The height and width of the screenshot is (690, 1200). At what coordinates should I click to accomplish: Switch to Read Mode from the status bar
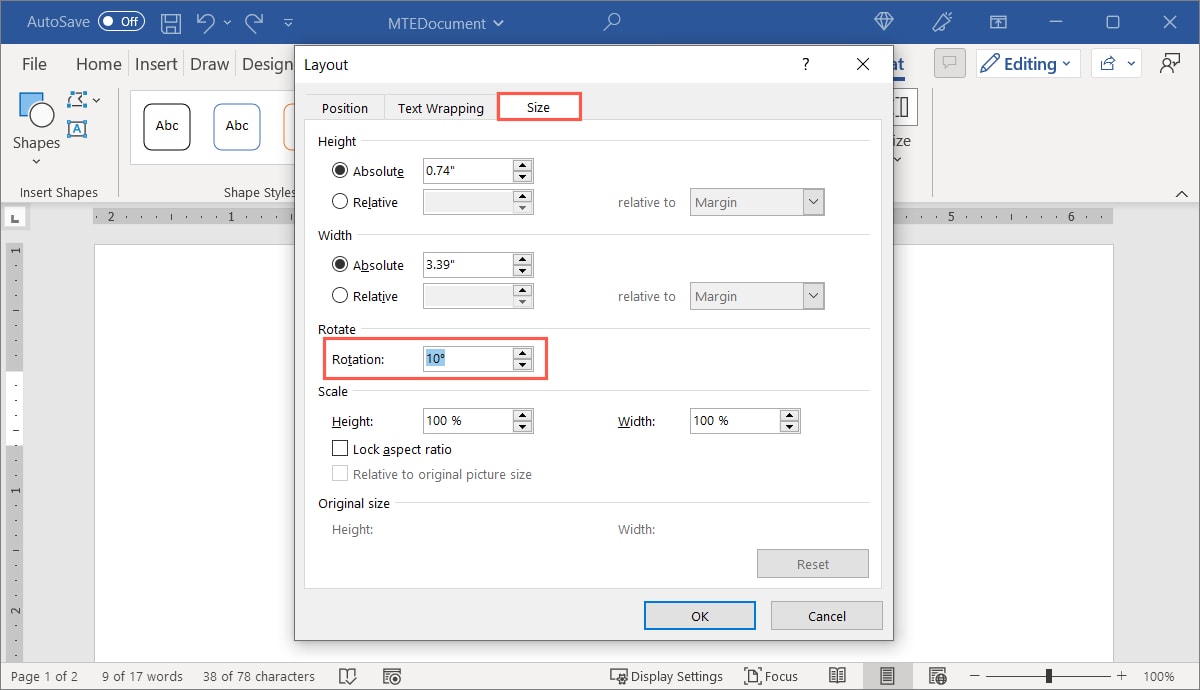(837, 676)
